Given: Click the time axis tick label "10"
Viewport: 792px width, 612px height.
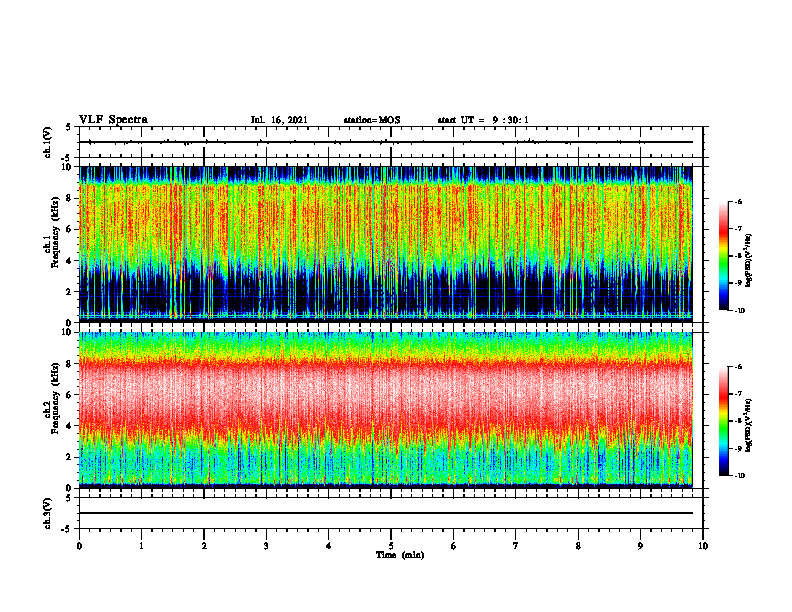Looking at the screenshot, I should point(703,546).
